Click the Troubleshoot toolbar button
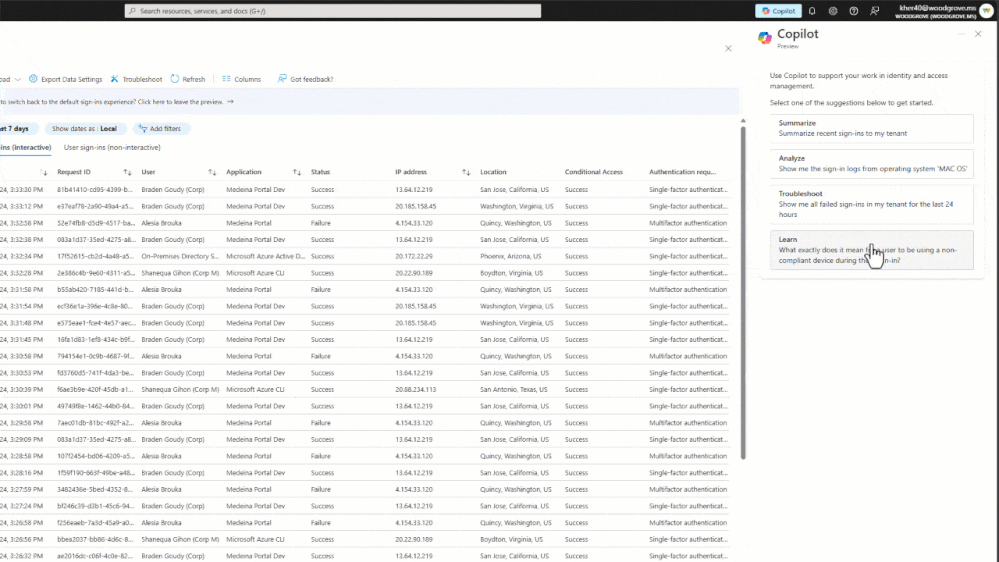Screen dimensions: 999x562 136,79
